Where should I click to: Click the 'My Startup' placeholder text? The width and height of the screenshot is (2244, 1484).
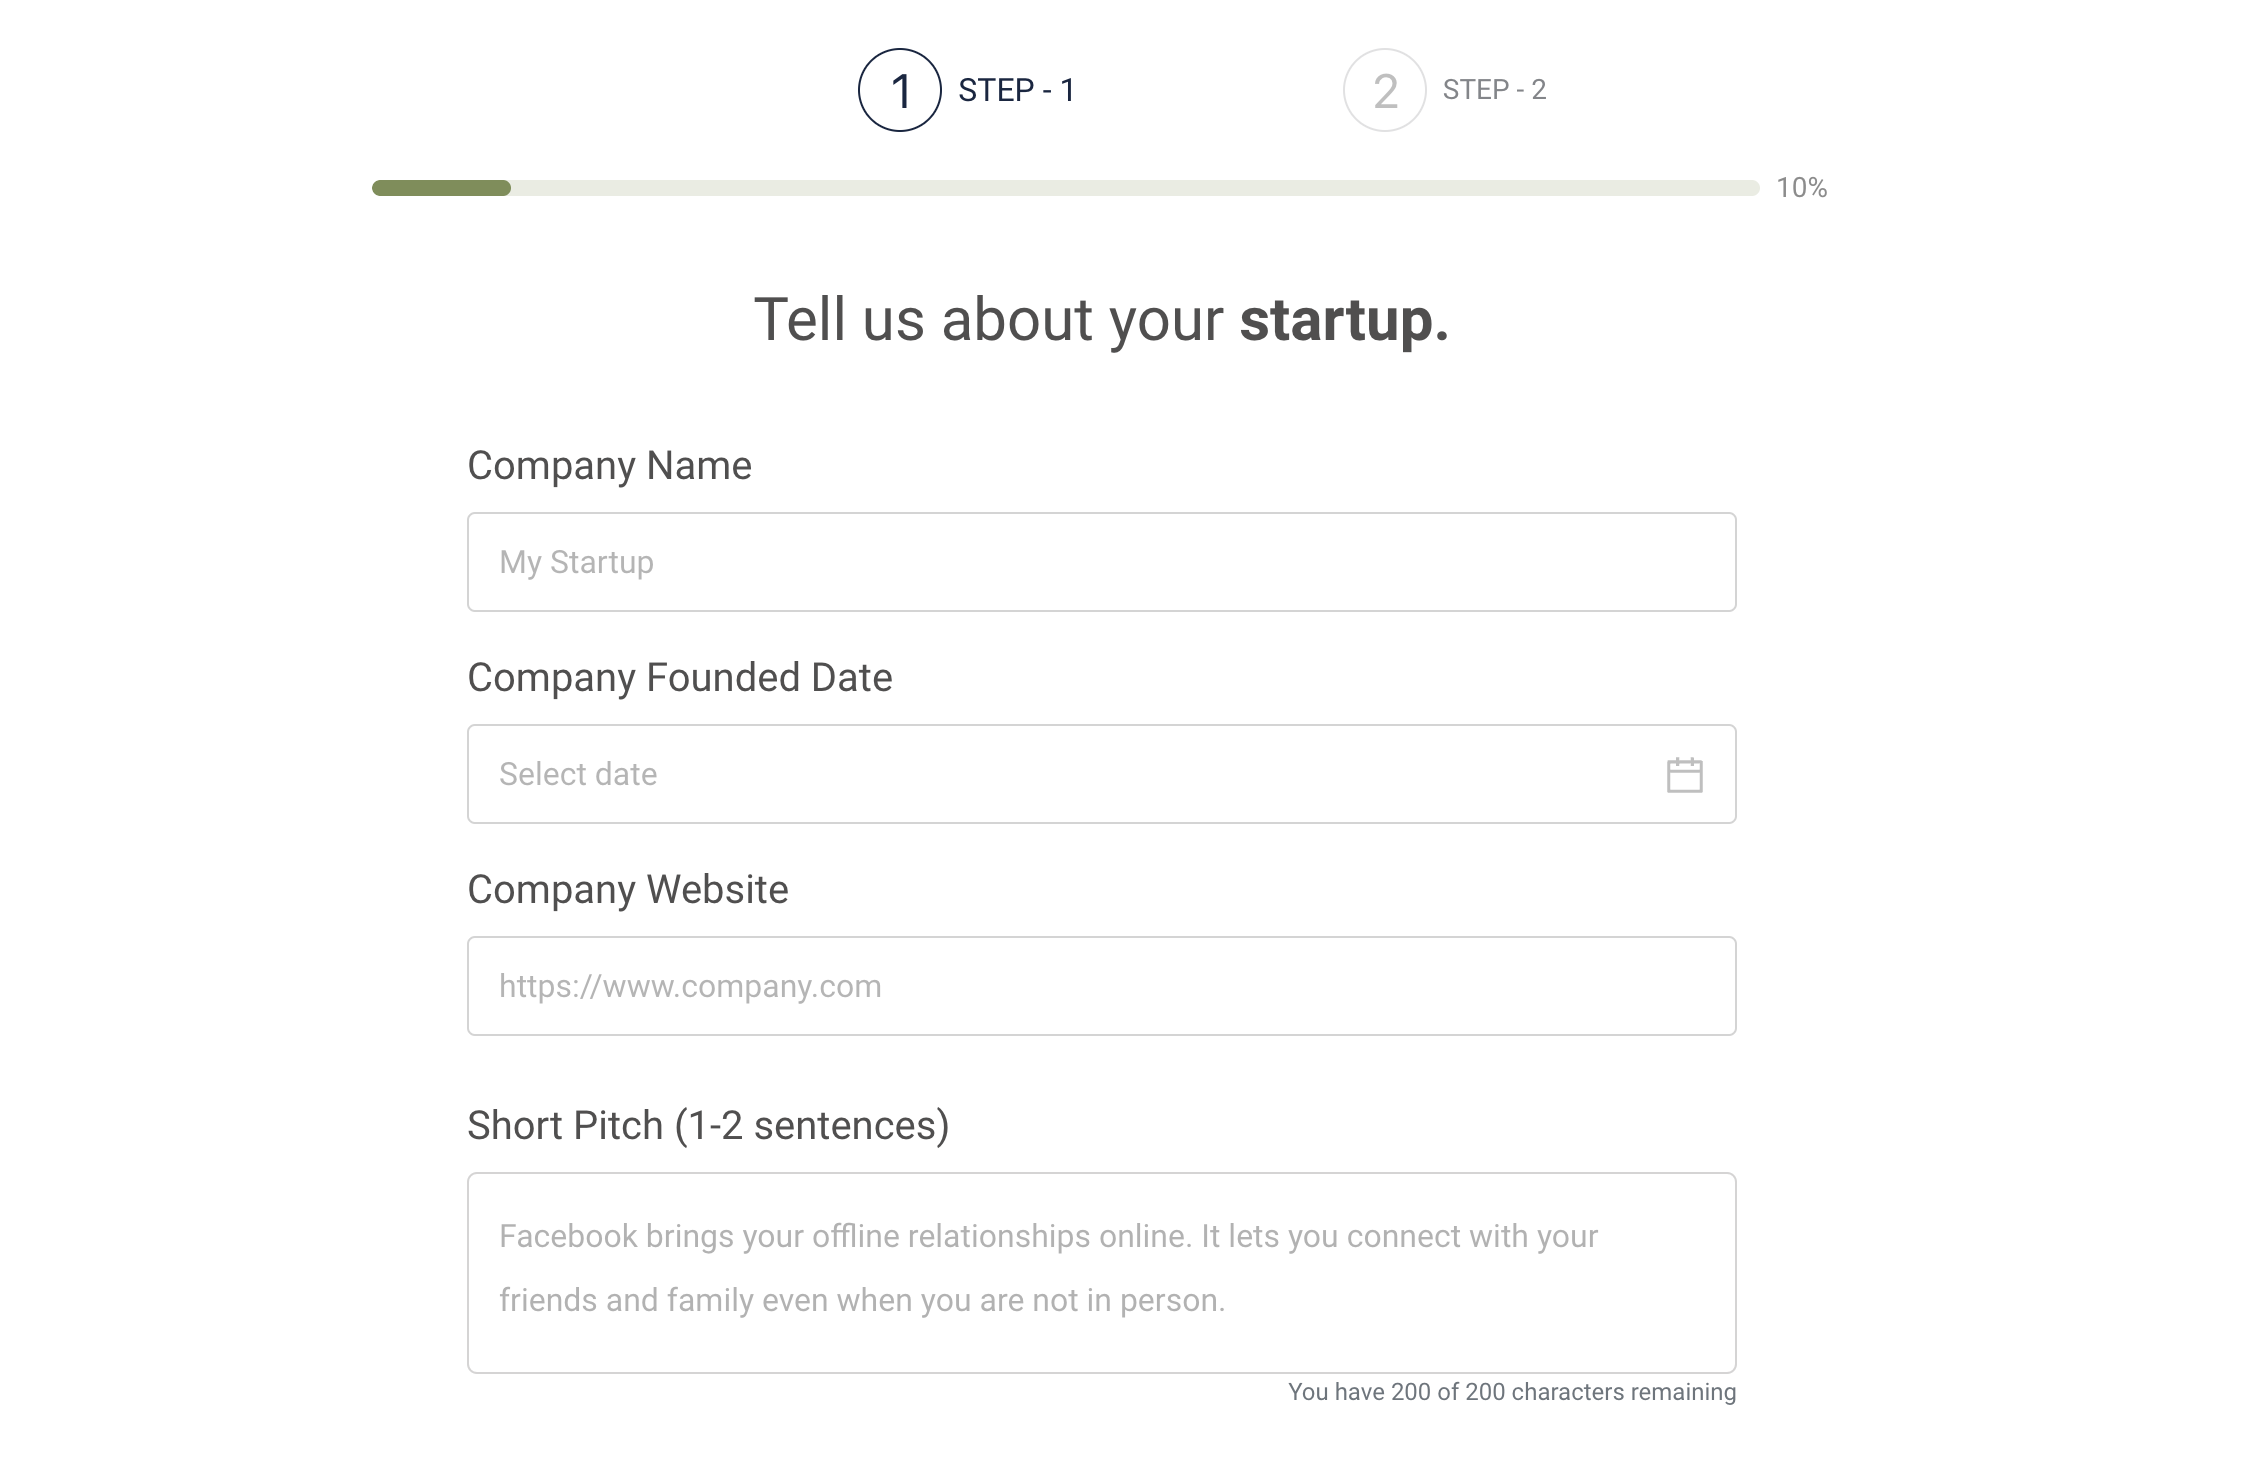[576, 562]
